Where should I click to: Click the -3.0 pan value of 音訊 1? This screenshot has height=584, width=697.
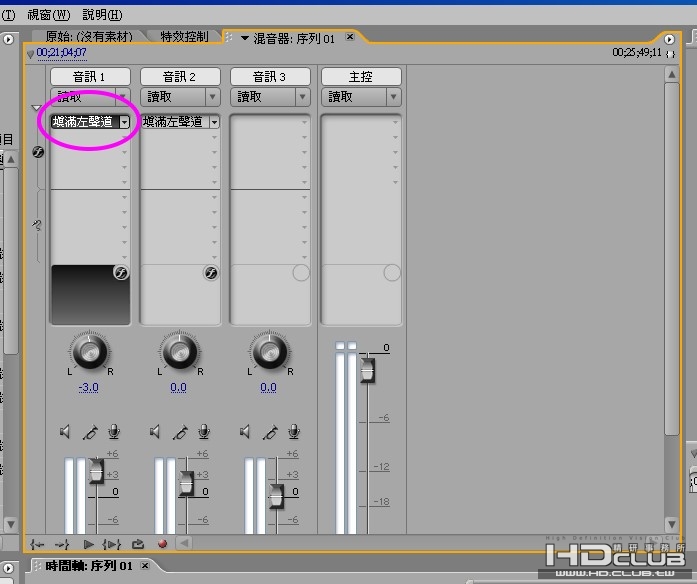point(88,388)
